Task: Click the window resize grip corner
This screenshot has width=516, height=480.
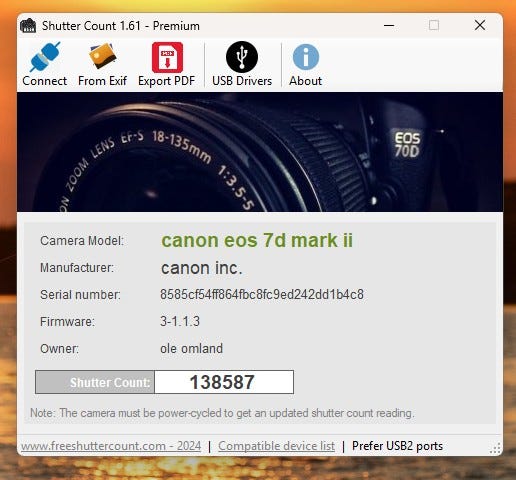Action: coord(496,448)
